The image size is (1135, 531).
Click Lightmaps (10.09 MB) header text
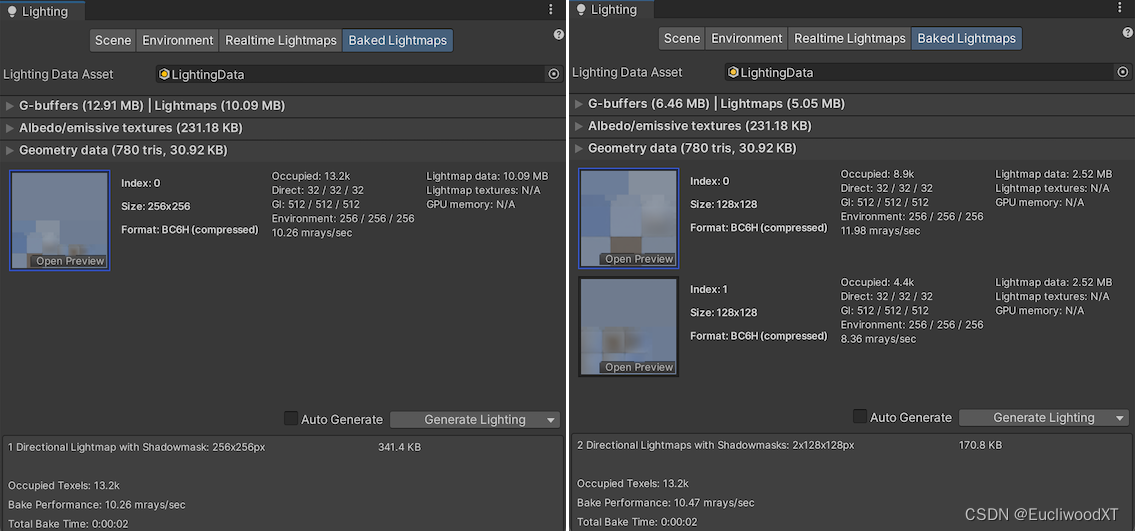click(x=219, y=106)
